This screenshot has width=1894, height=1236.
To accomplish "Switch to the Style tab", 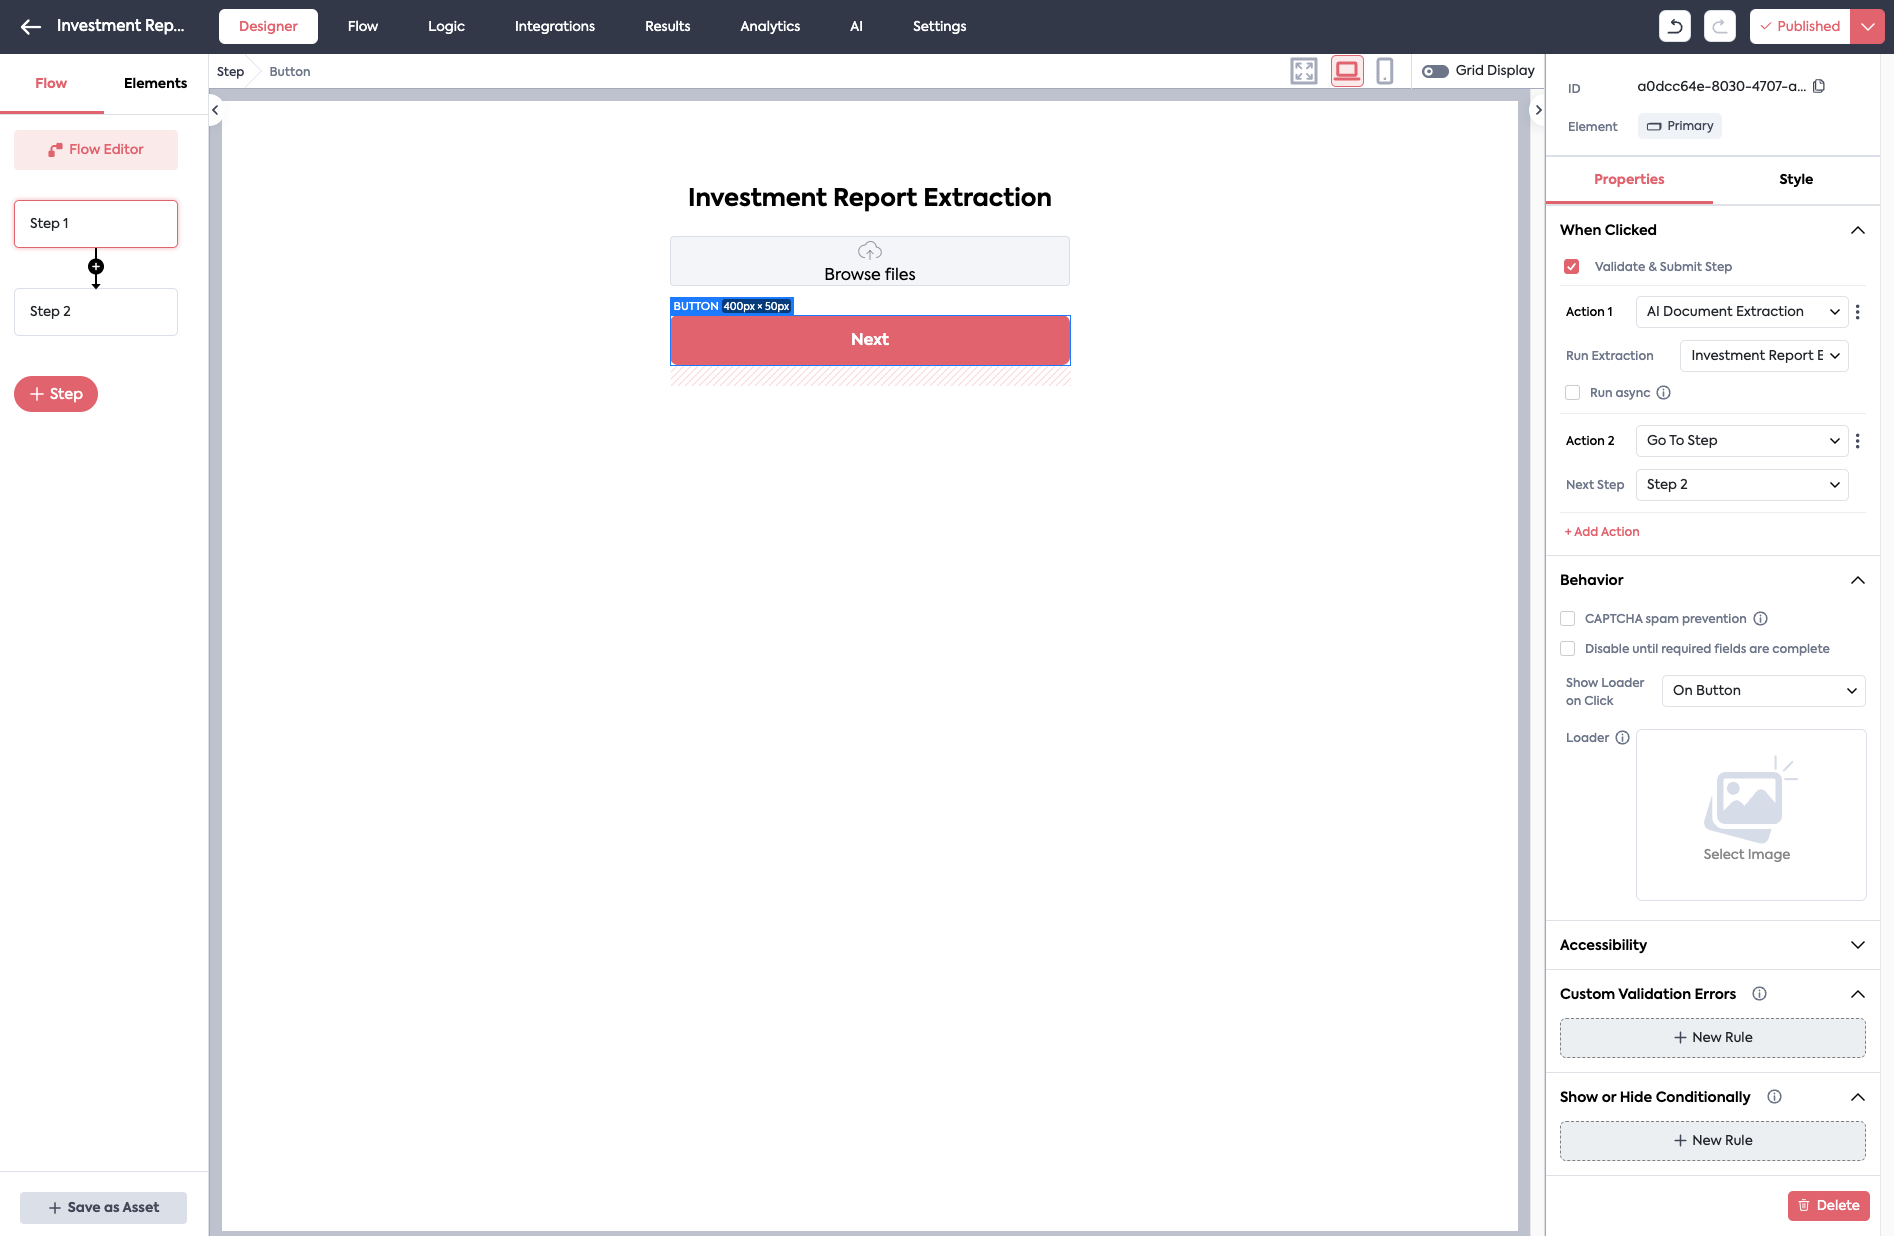I will point(1795,180).
